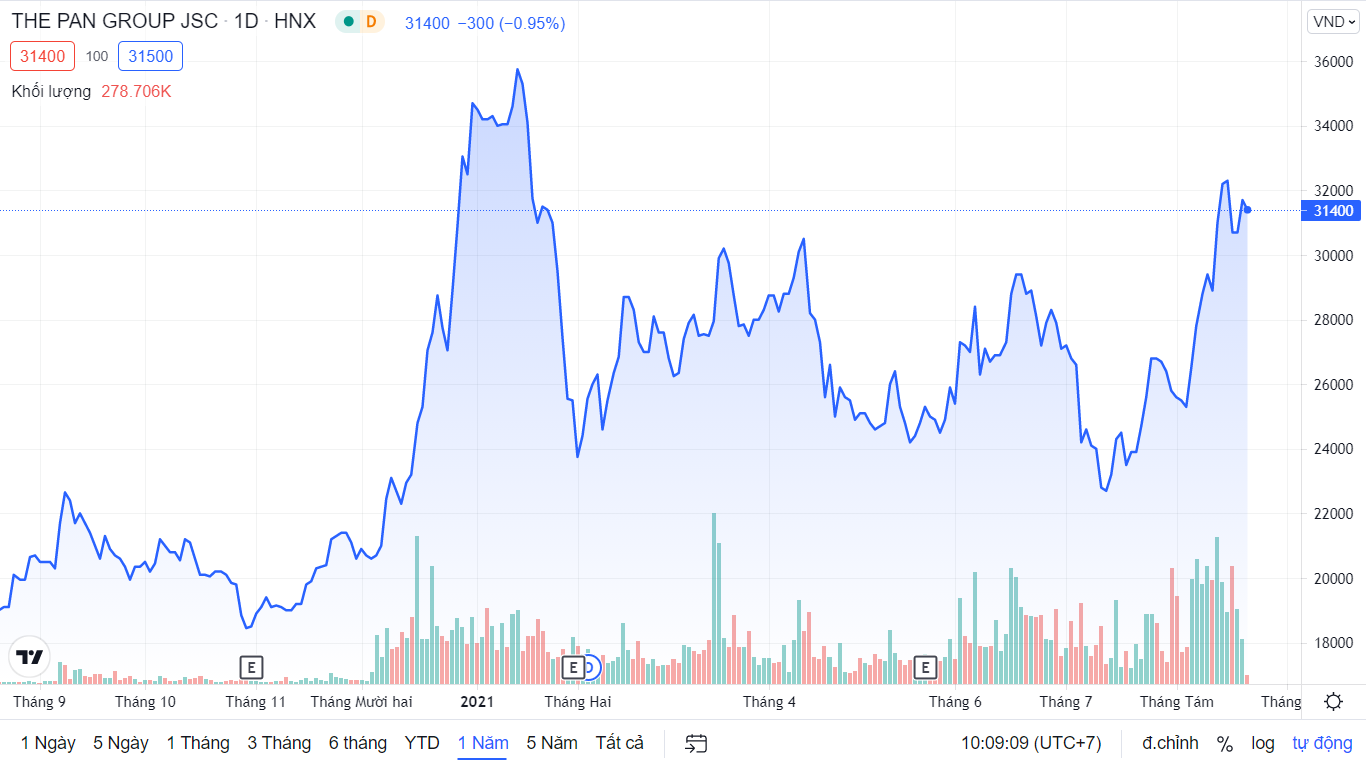Click the price change −300 (−0.95%) text
Image resolution: width=1366 pixels, height=768 pixels.
511,22
